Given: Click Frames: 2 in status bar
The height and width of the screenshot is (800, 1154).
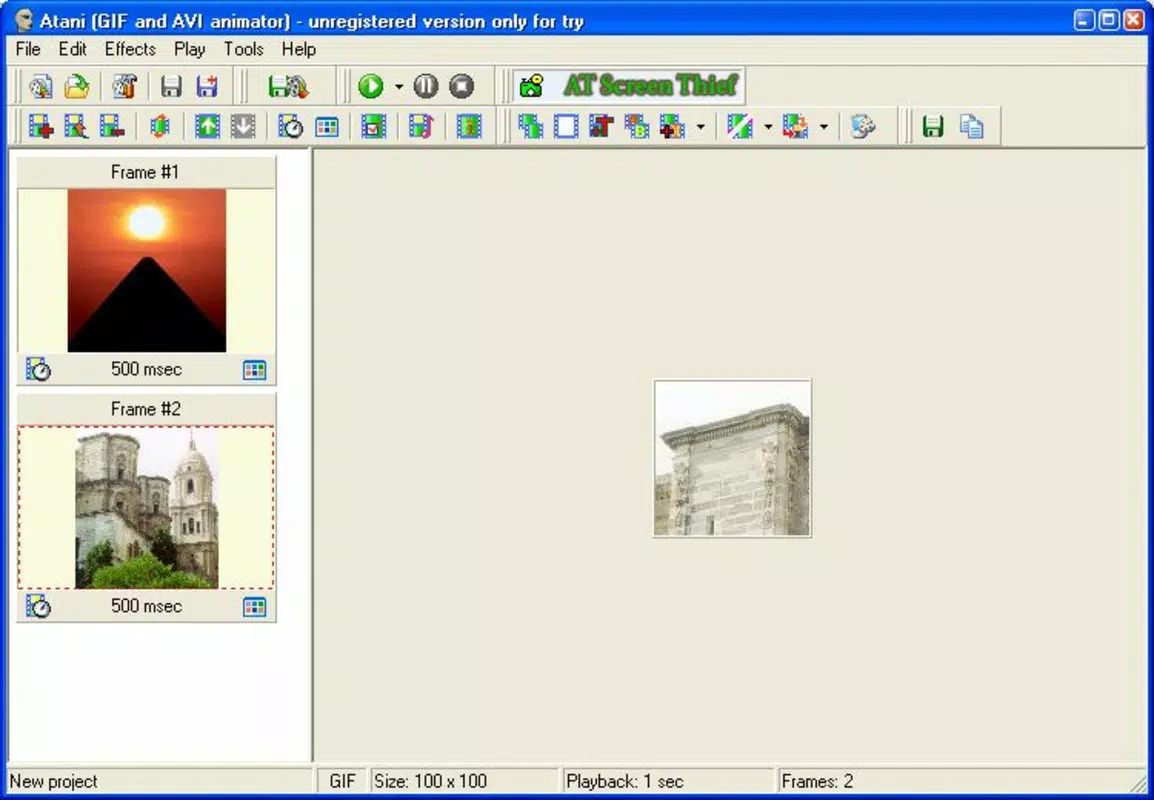Looking at the screenshot, I should point(818,781).
